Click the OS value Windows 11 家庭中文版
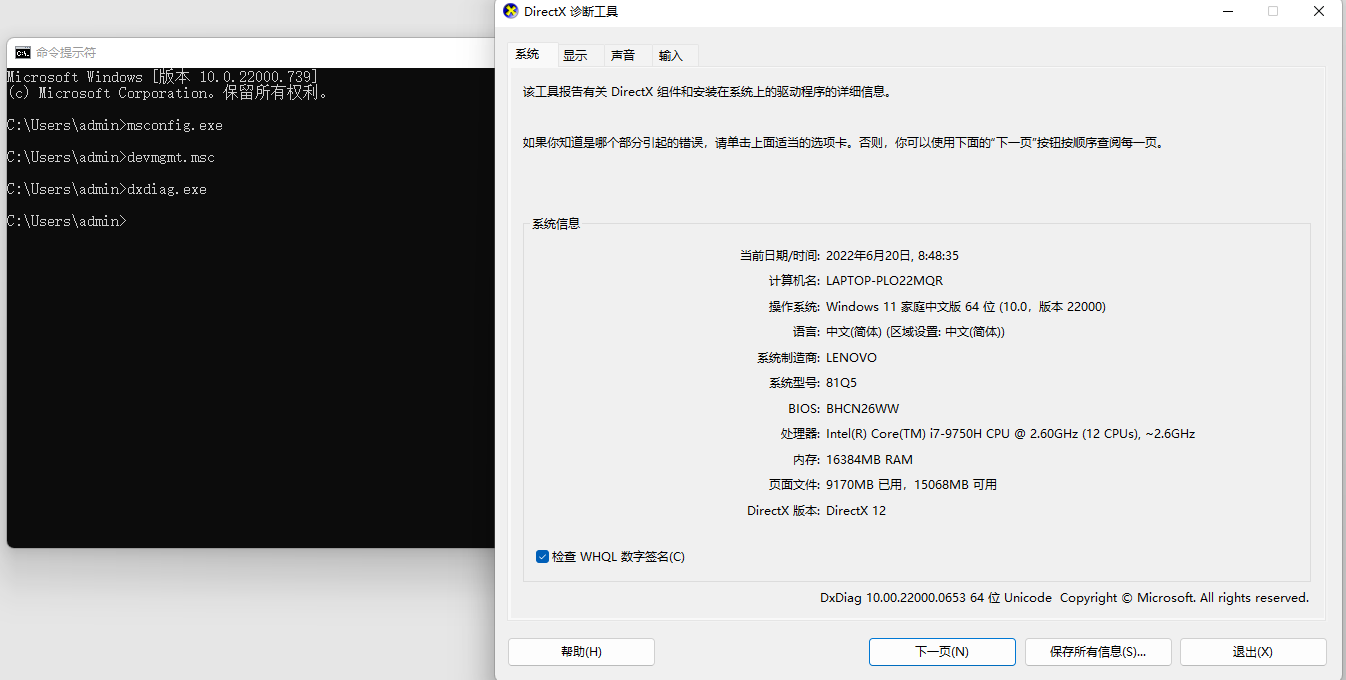 (x=966, y=307)
